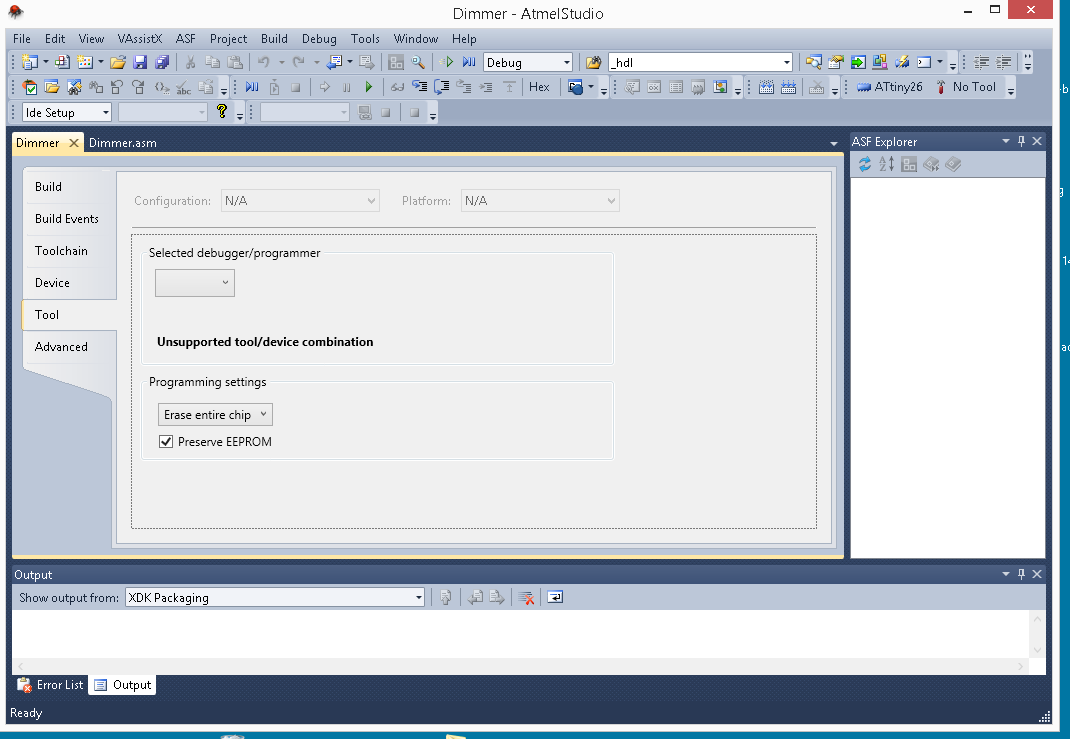Open the Properties window icon in top toolbar
Viewport: 1070px width, 739px height.
click(836, 62)
